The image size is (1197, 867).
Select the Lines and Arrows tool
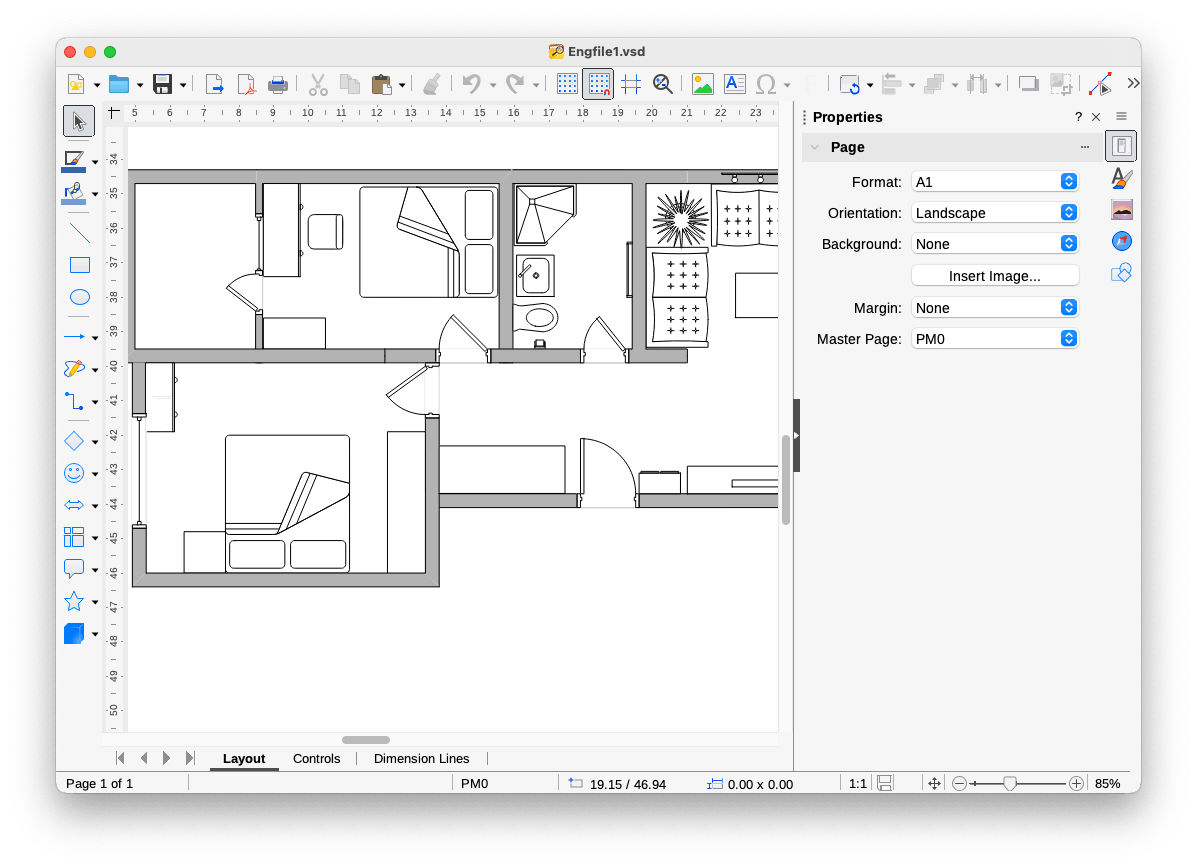pyautogui.click(x=75, y=337)
